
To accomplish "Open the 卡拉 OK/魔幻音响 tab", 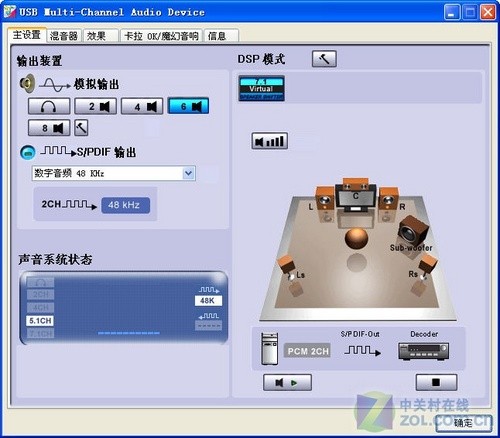I will [161, 36].
